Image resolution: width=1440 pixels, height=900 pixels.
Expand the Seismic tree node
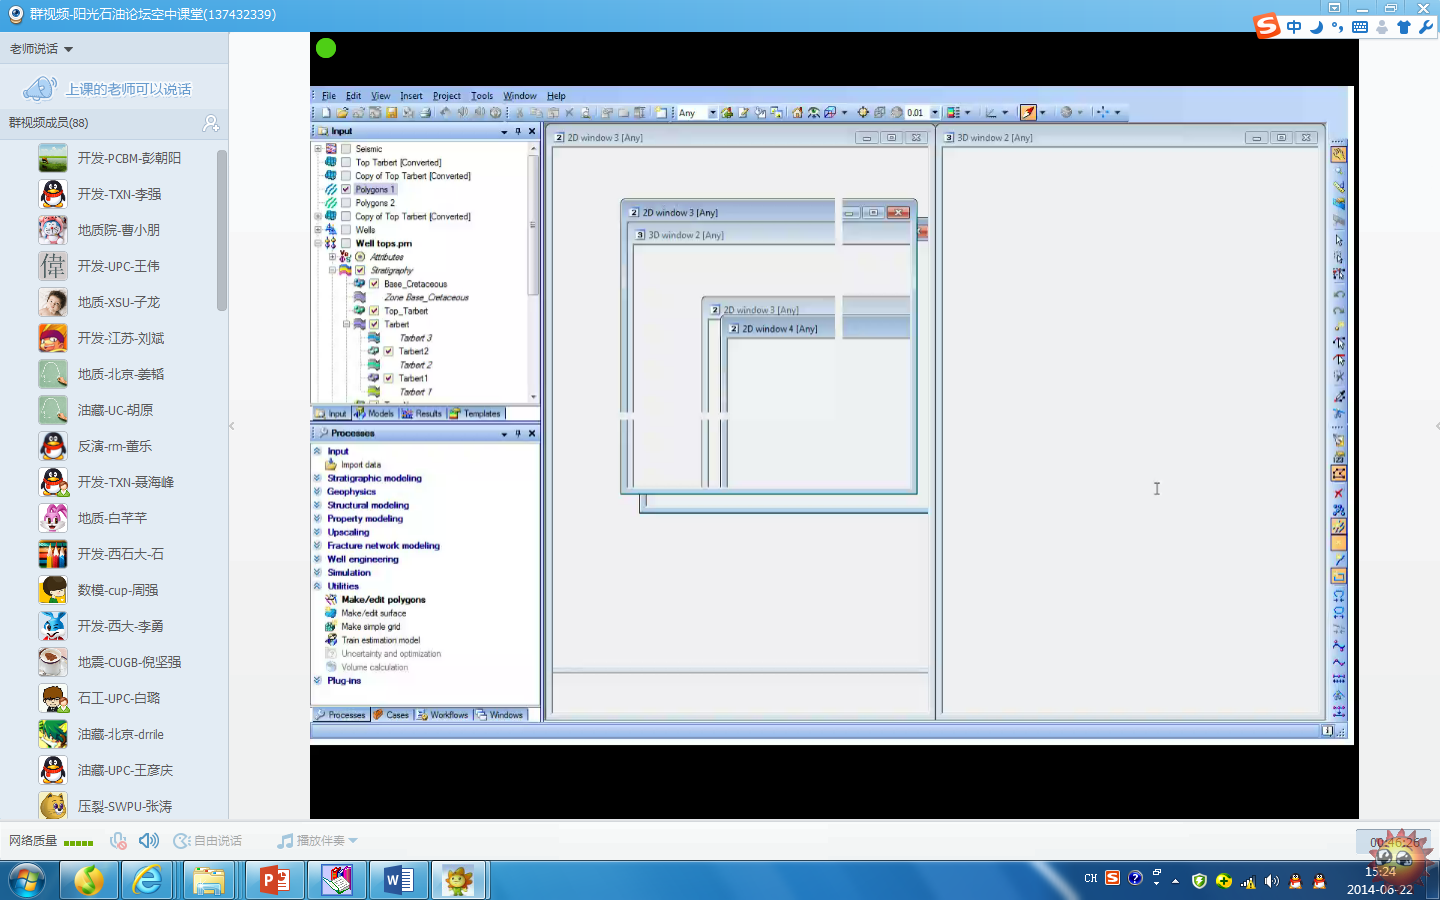318,149
